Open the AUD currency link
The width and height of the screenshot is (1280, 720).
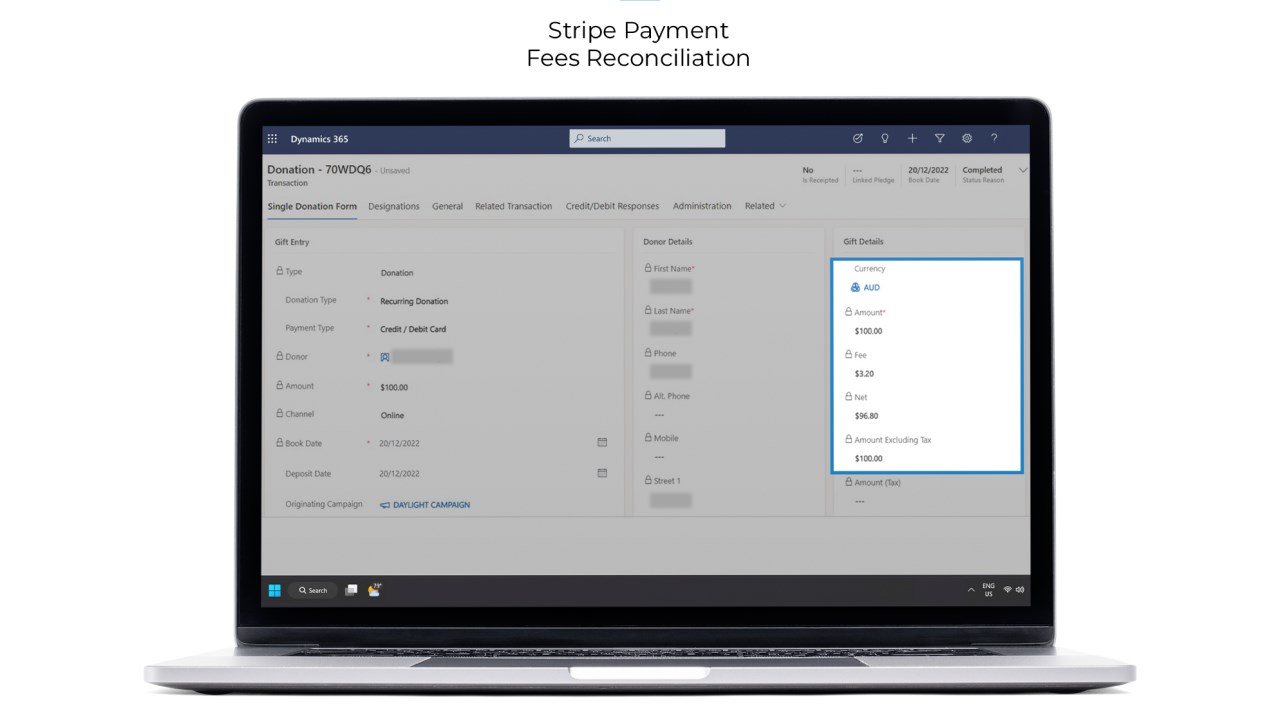coord(872,287)
